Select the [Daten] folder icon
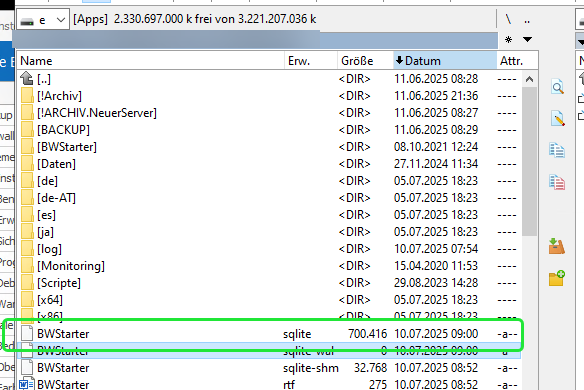This screenshot has height=390, width=584. pos(27,164)
